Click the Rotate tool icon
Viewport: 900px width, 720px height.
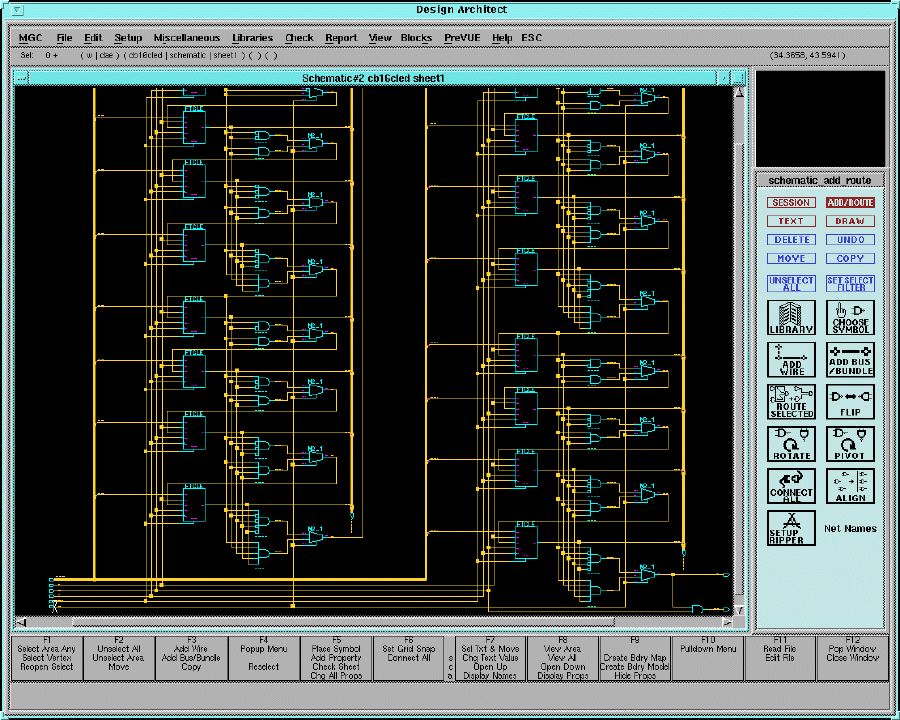[792, 443]
